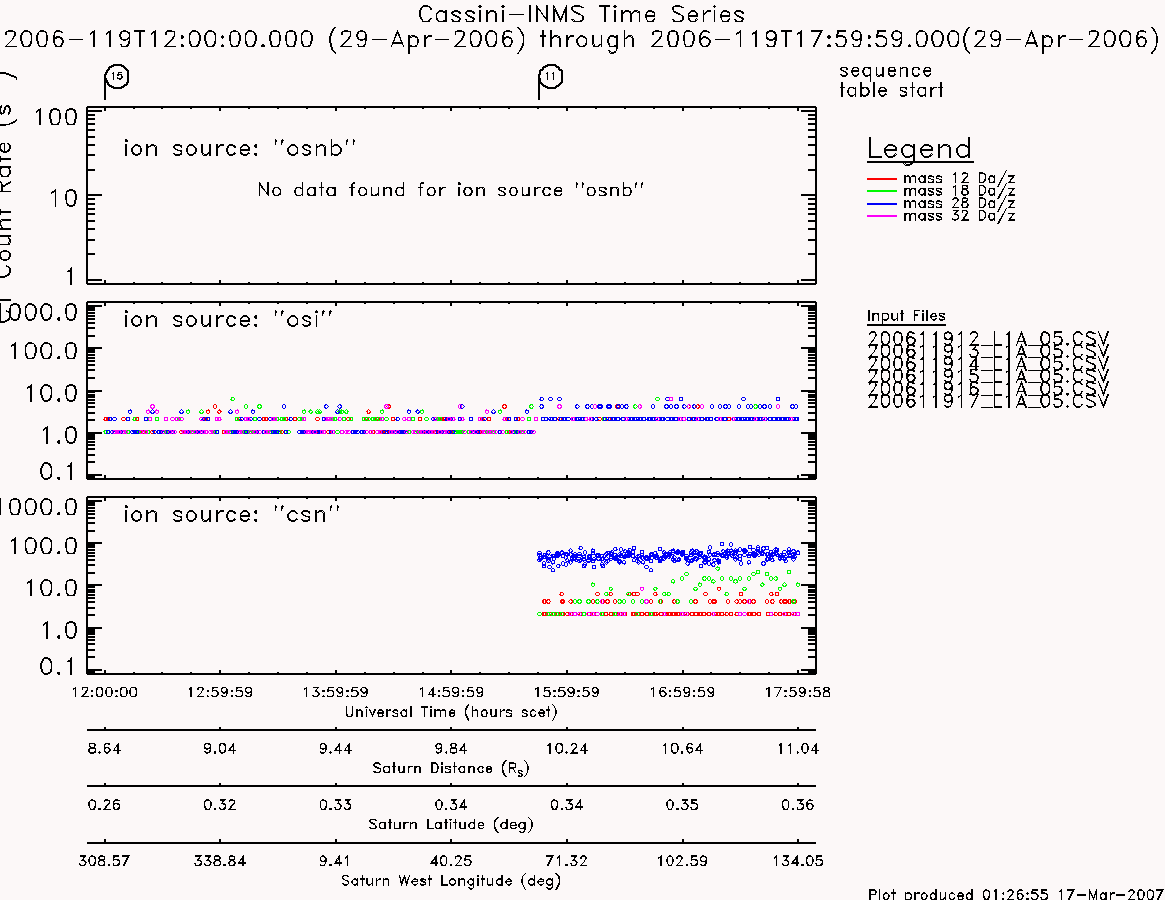
Task: Click the magenta mass 32 Da/z legend line
Action: coord(882,216)
